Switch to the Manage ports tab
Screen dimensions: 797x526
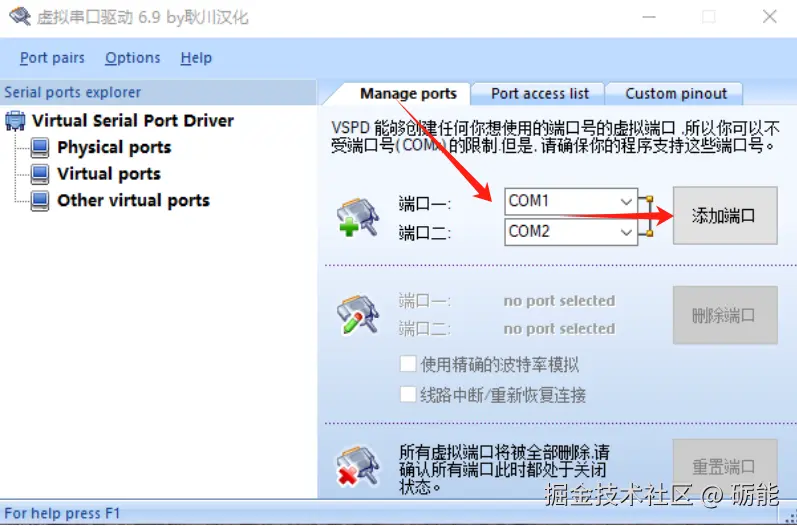pos(408,94)
